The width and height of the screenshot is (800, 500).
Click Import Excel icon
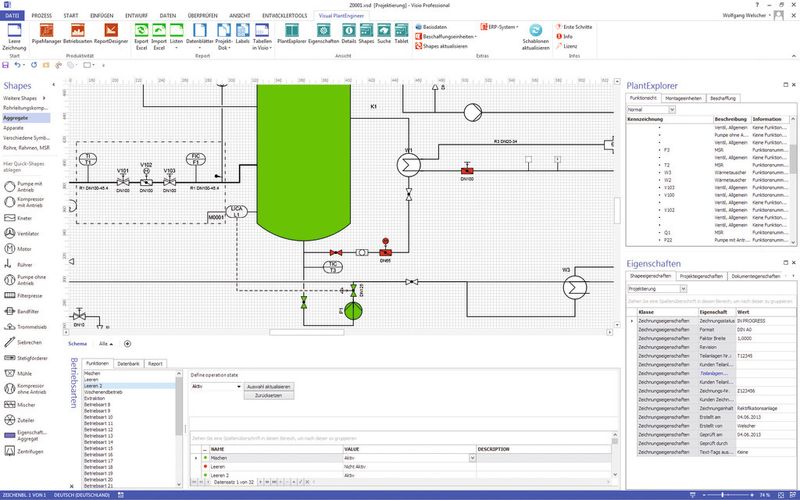point(159,37)
